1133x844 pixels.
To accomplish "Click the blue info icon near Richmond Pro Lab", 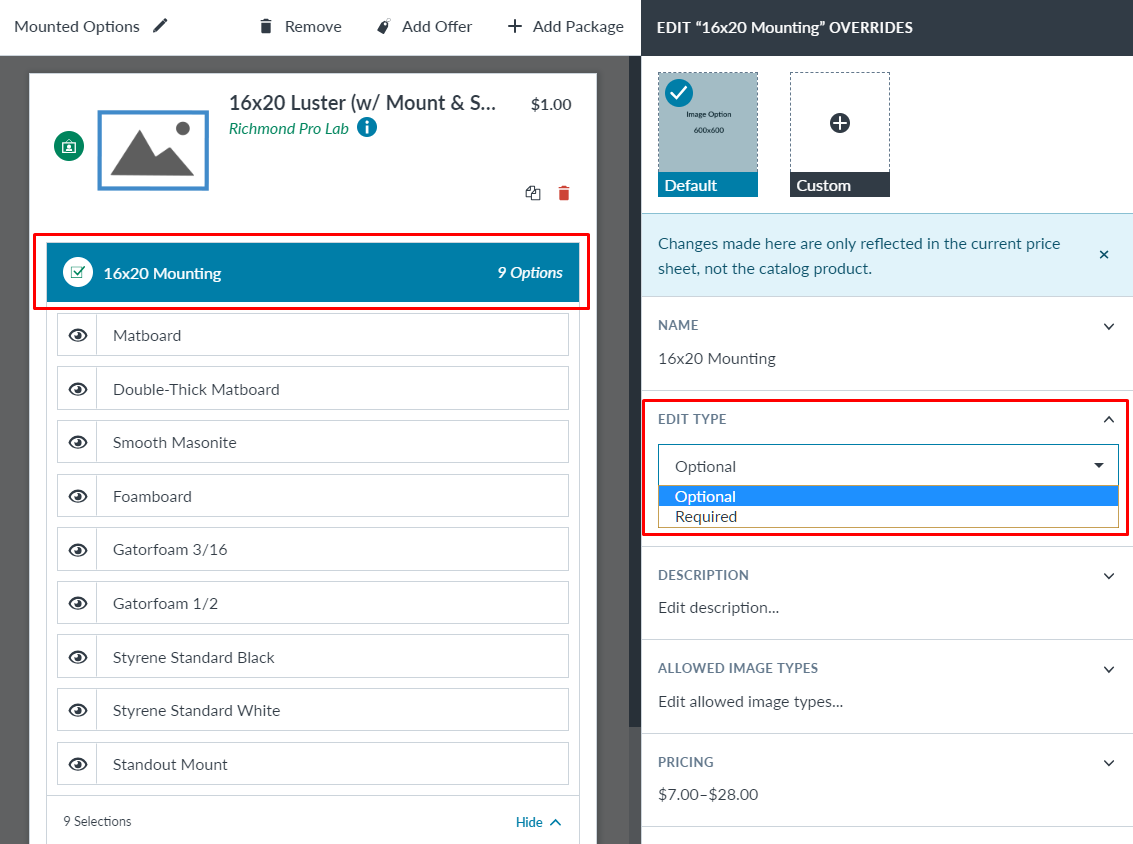I will (x=367, y=128).
